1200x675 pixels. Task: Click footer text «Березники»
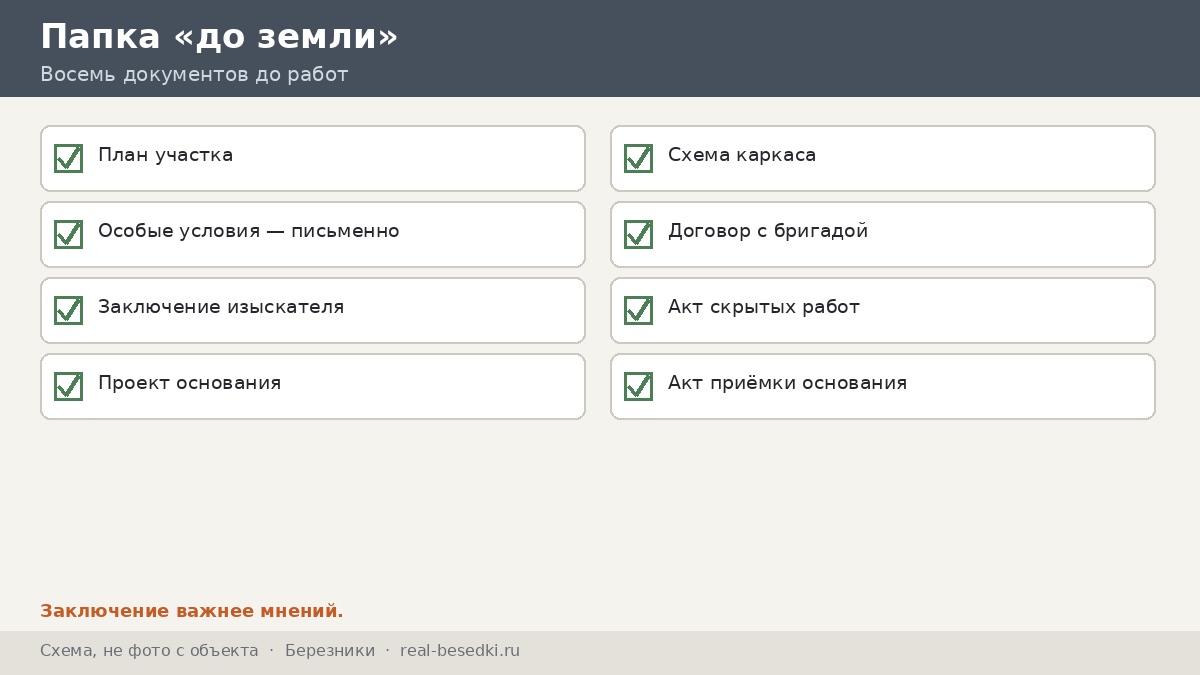(330, 651)
